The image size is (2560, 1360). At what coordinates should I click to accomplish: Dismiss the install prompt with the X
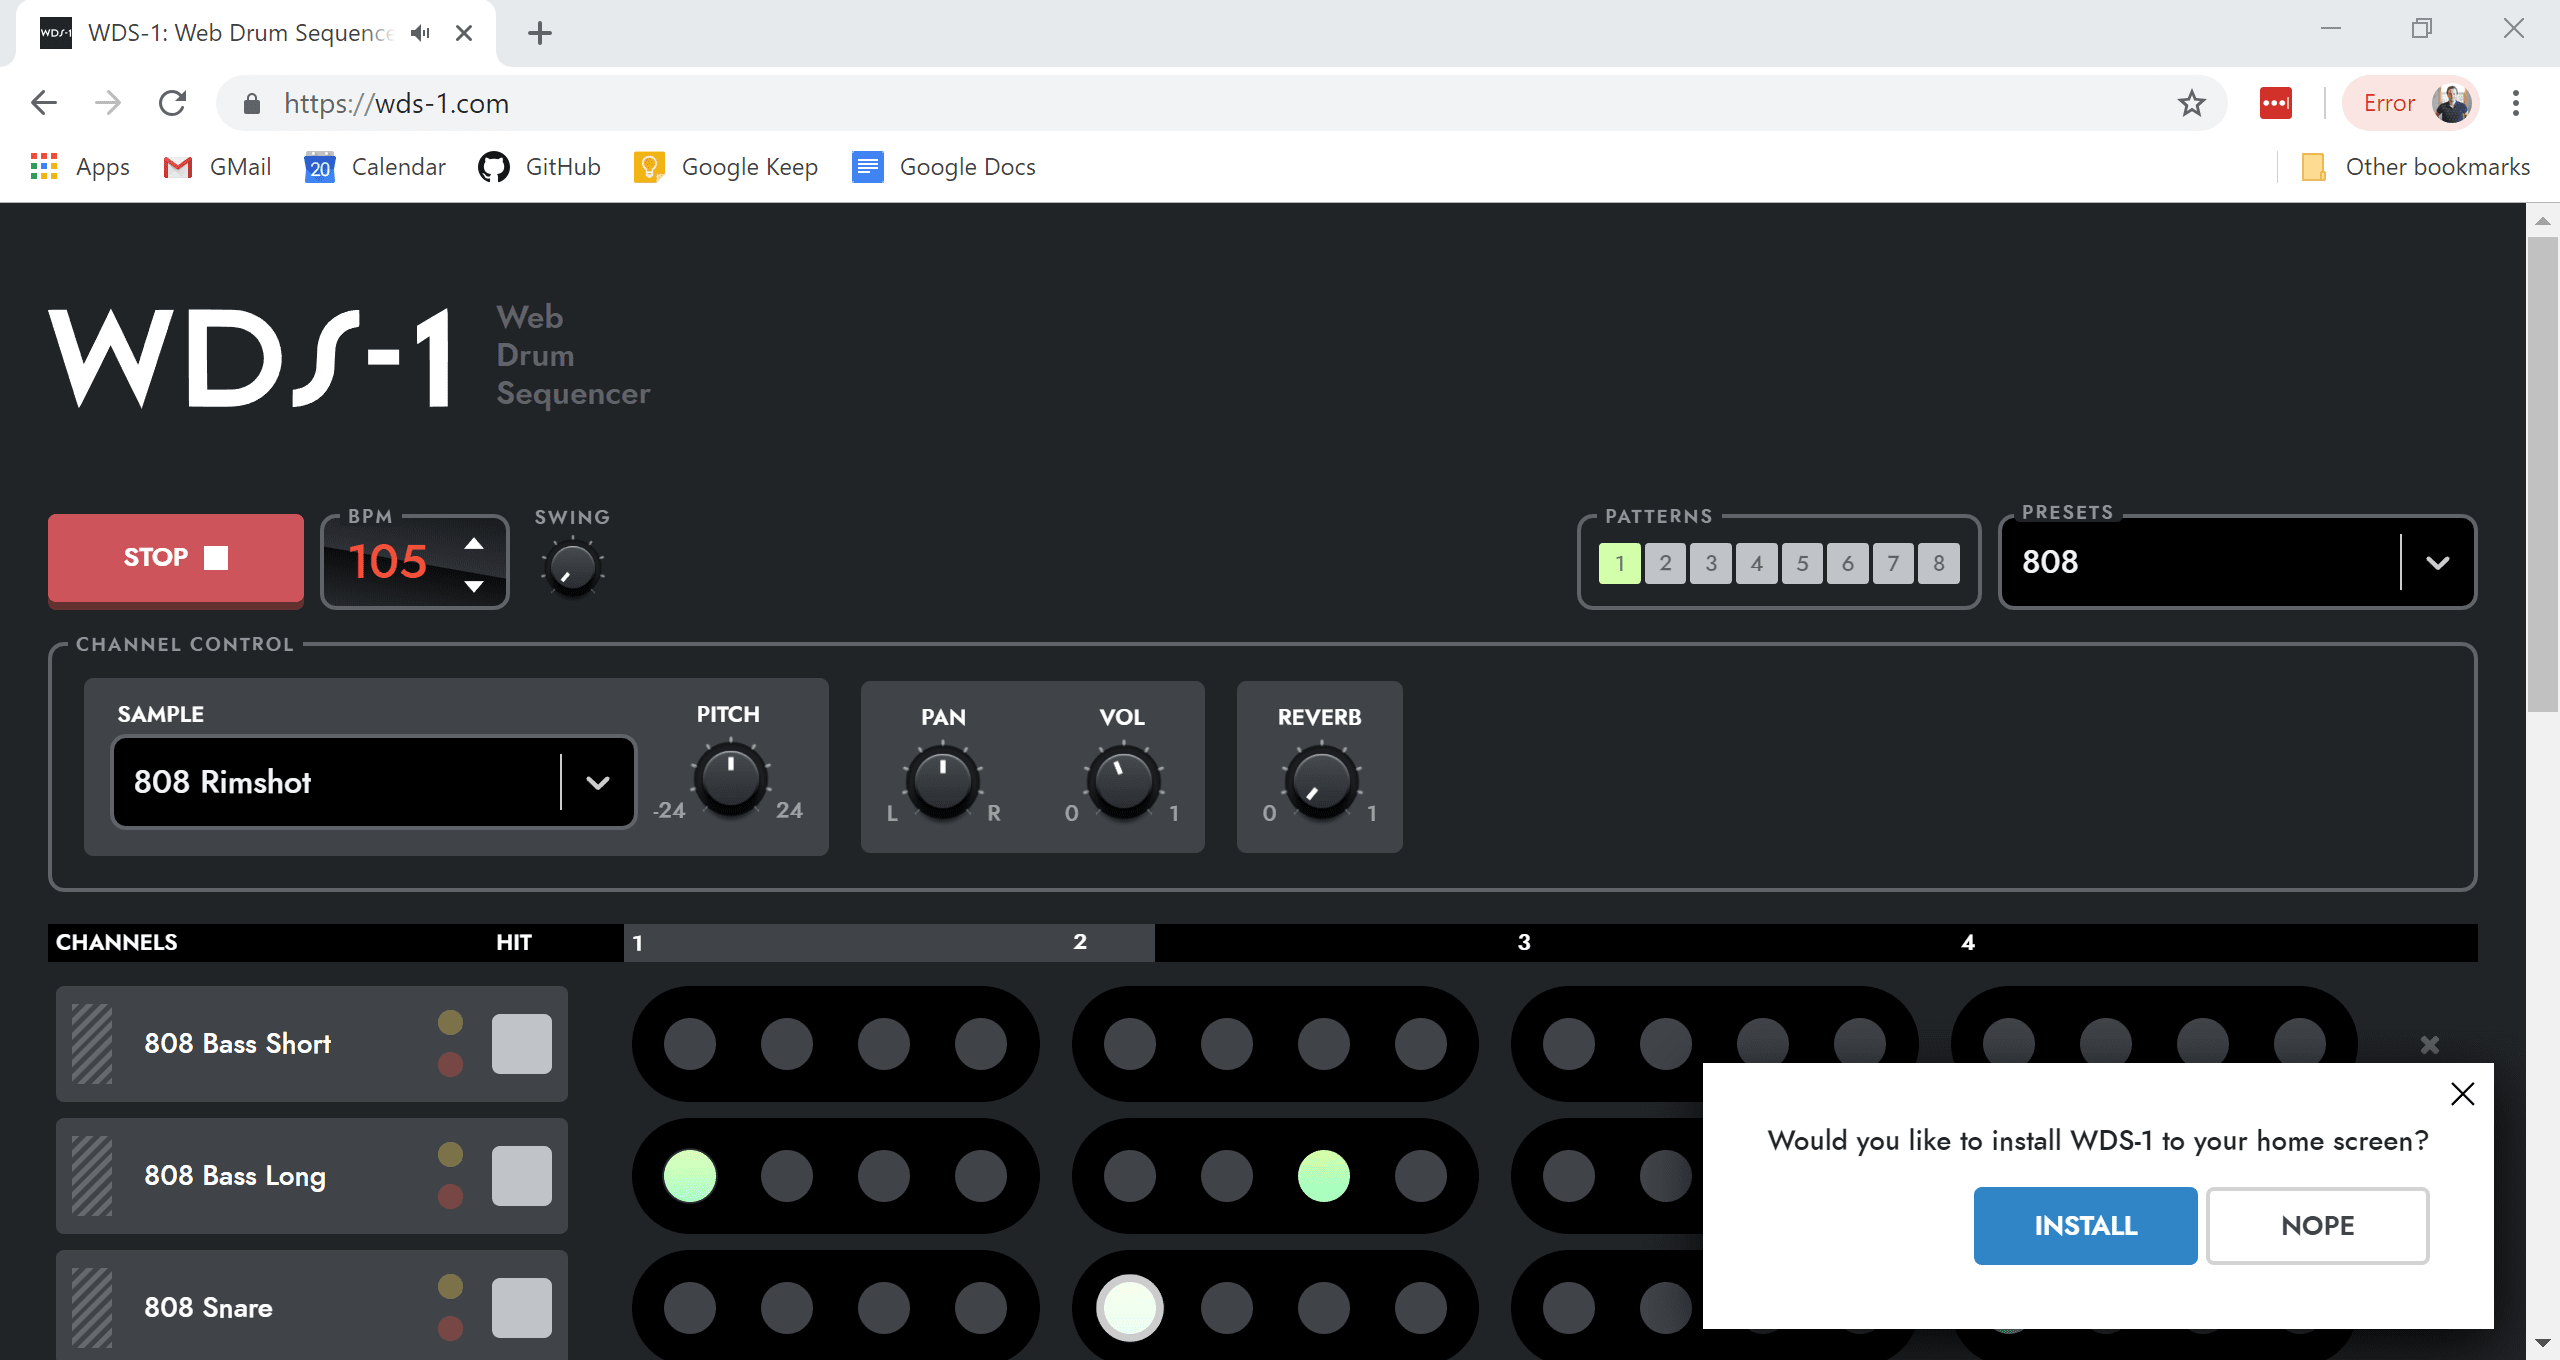pos(2462,1094)
